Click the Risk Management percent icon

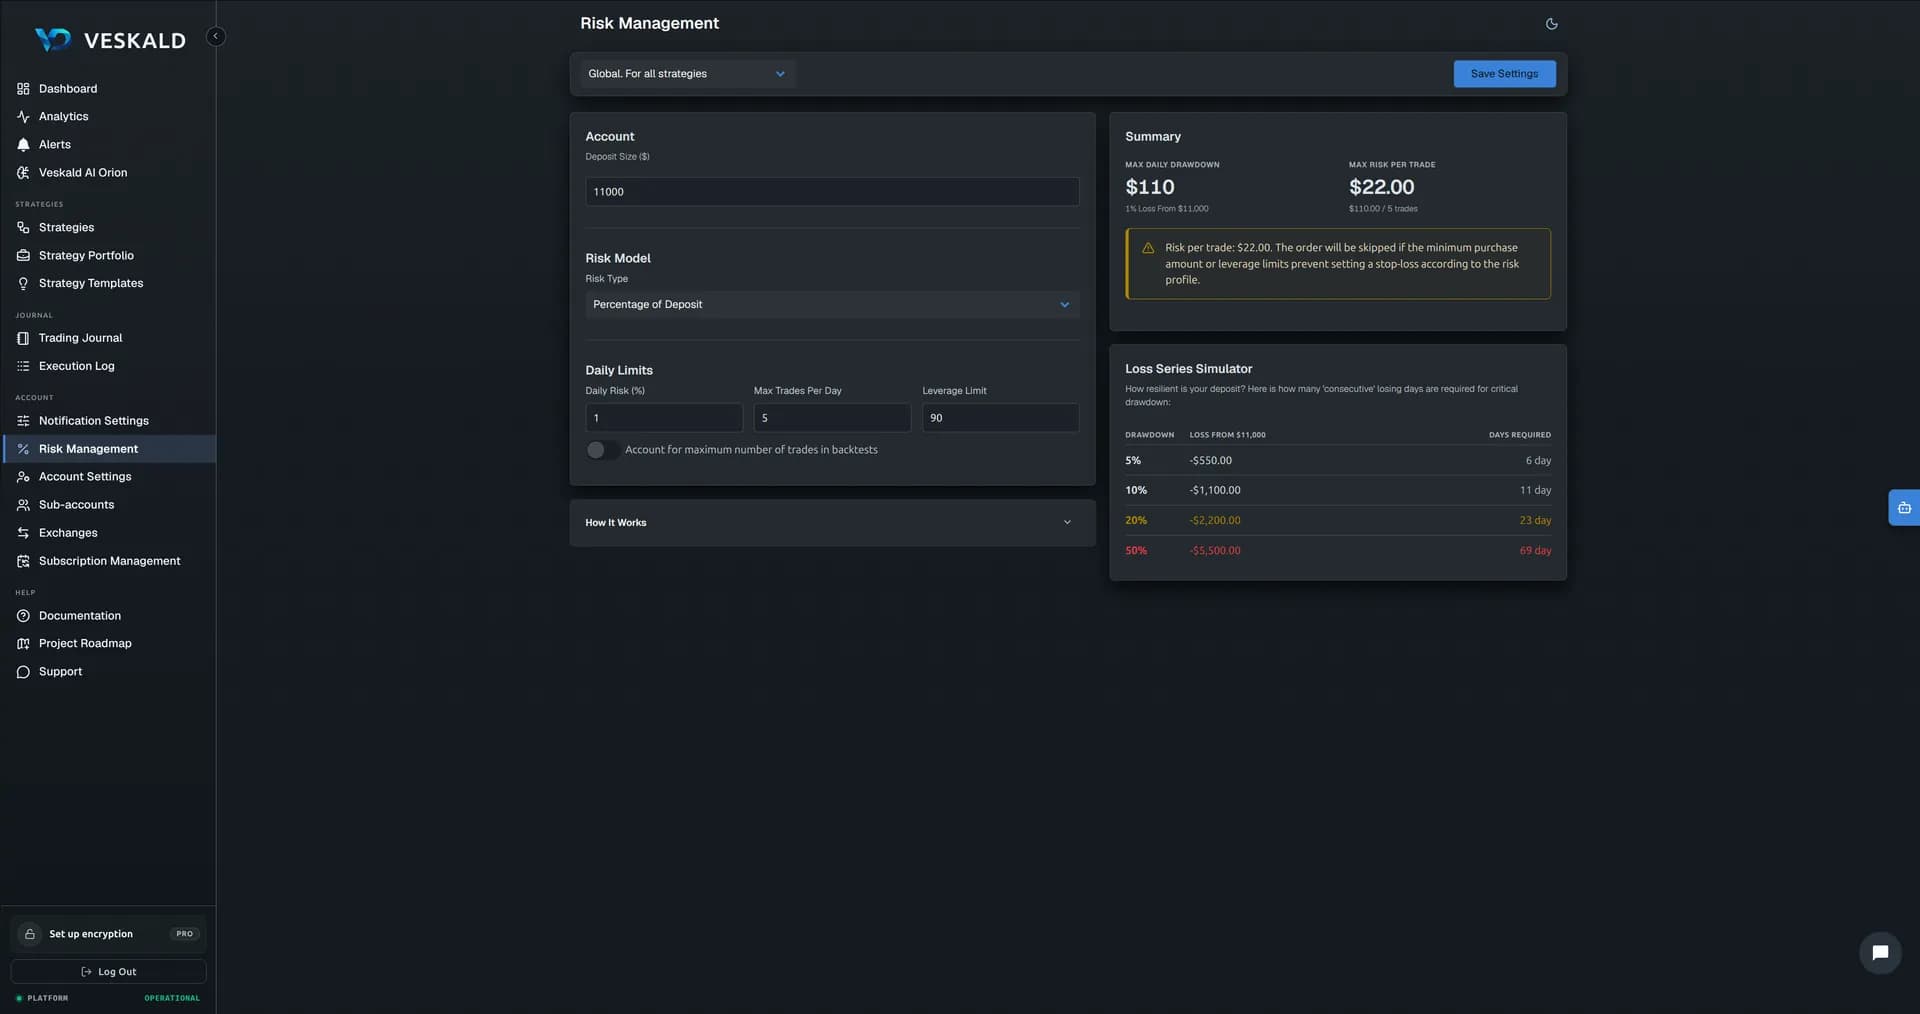click(23, 449)
